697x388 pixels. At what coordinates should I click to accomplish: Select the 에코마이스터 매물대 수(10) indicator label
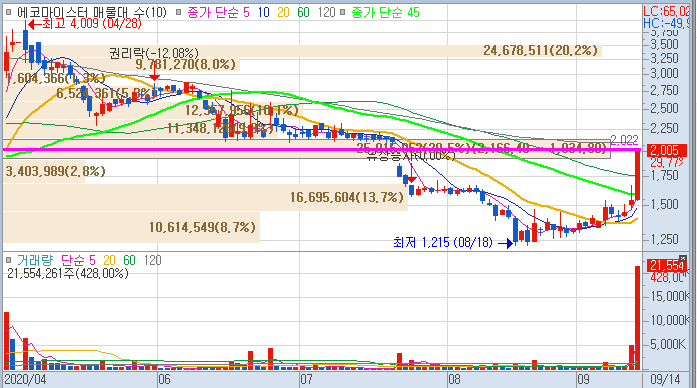coord(92,12)
